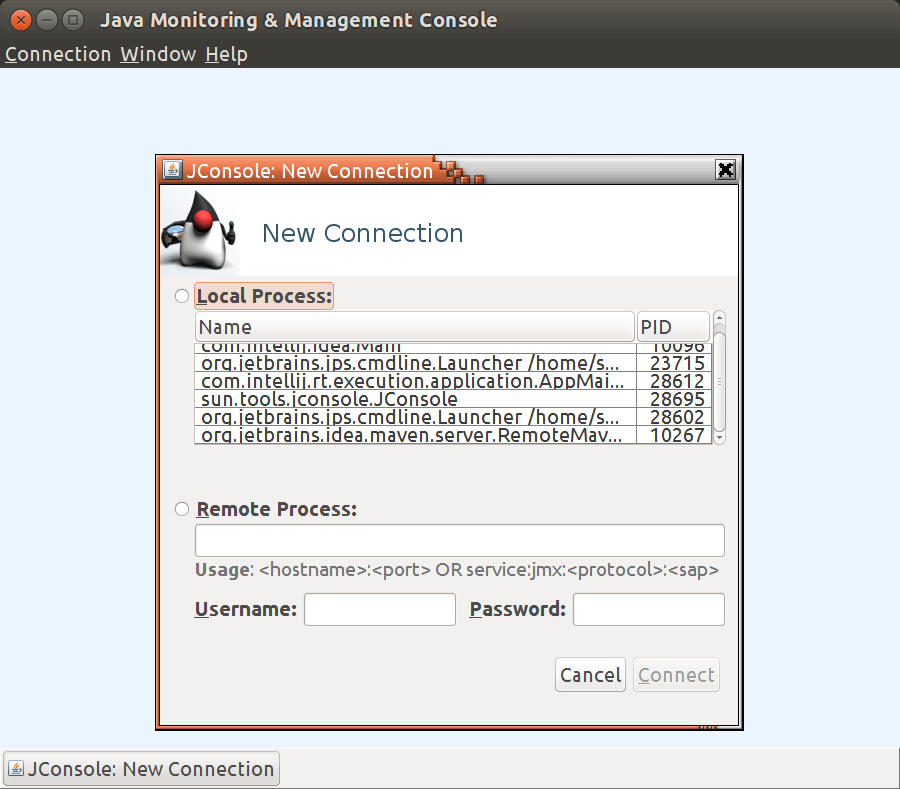Focus the Username input field

(x=380, y=609)
